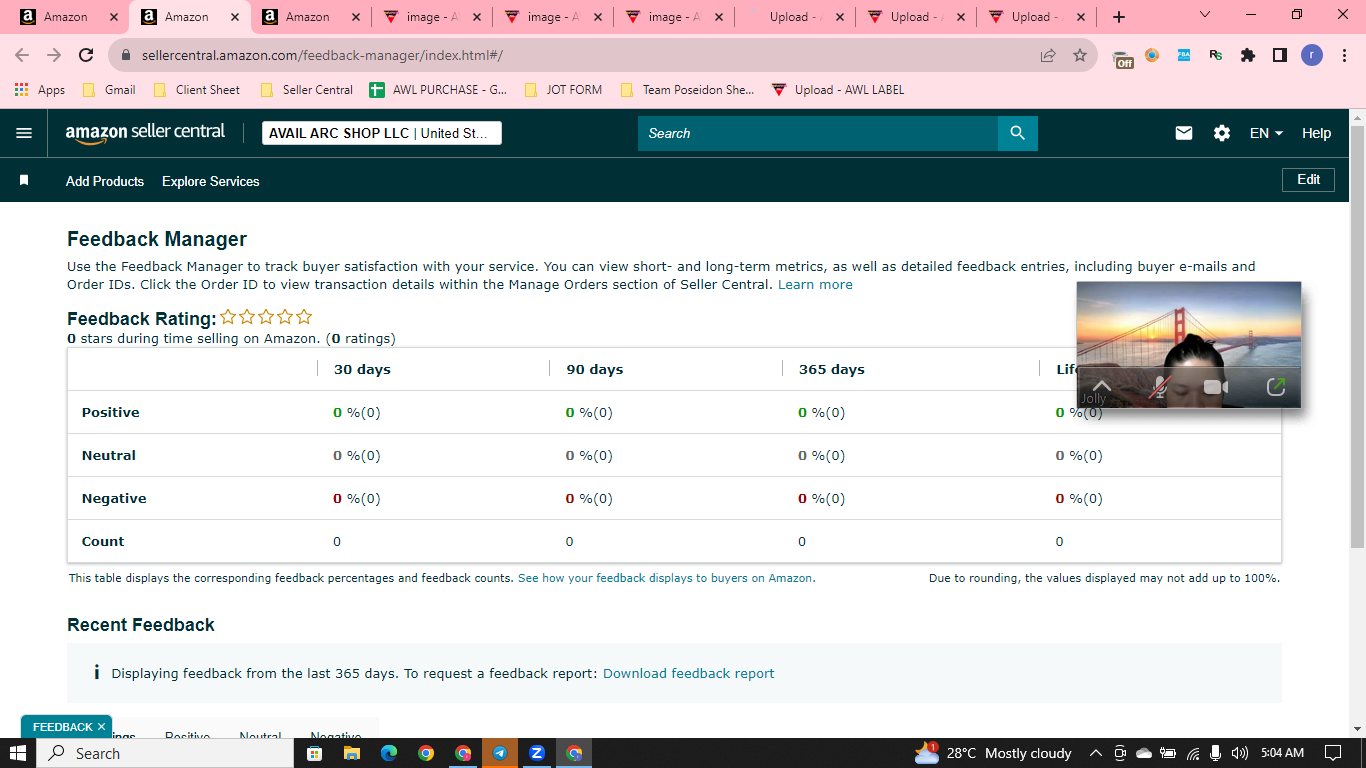Click the volume speaker icon in the tray
Screen dimensions: 1366x768
(1240, 753)
